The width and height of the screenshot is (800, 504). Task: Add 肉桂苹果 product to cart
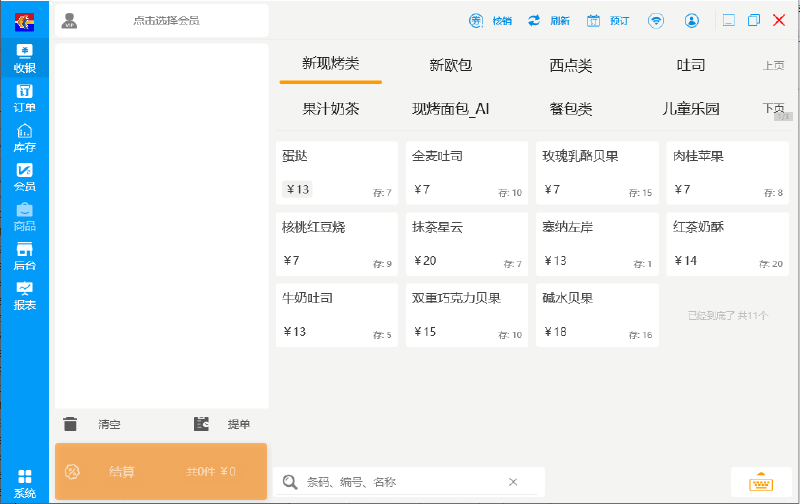[728, 173]
